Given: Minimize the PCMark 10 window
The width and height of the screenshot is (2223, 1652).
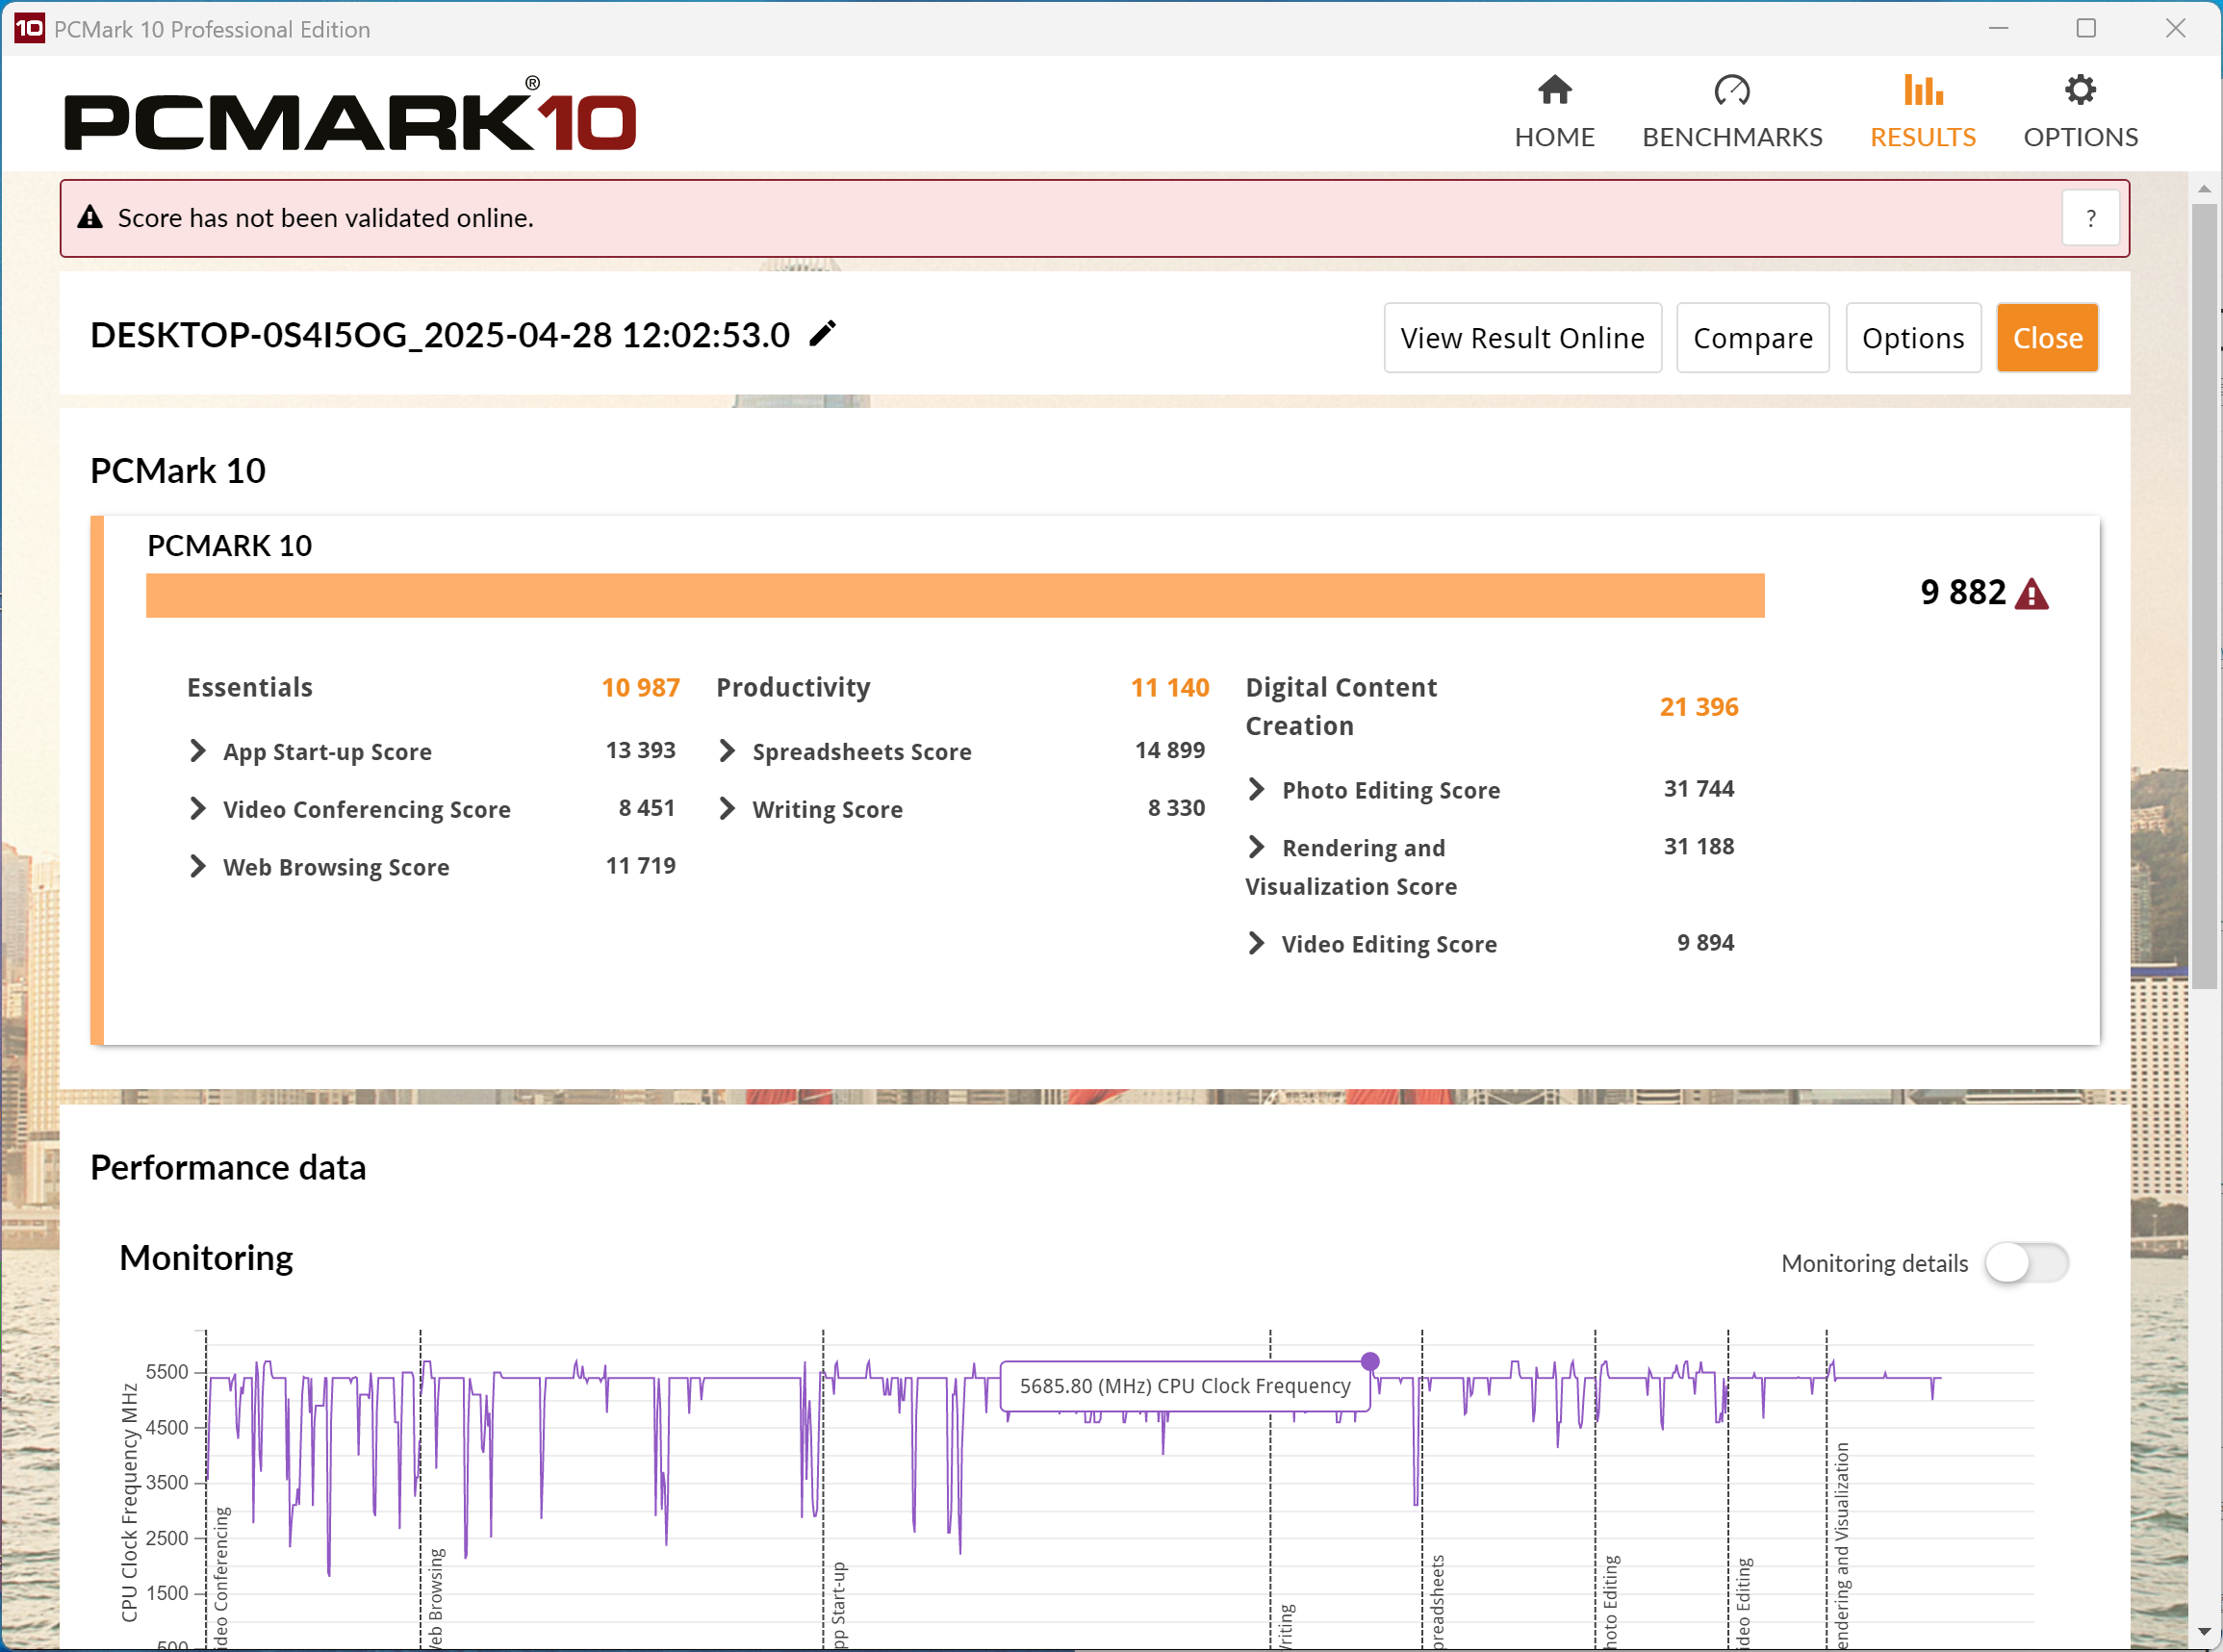Looking at the screenshot, I should point(1998,28).
